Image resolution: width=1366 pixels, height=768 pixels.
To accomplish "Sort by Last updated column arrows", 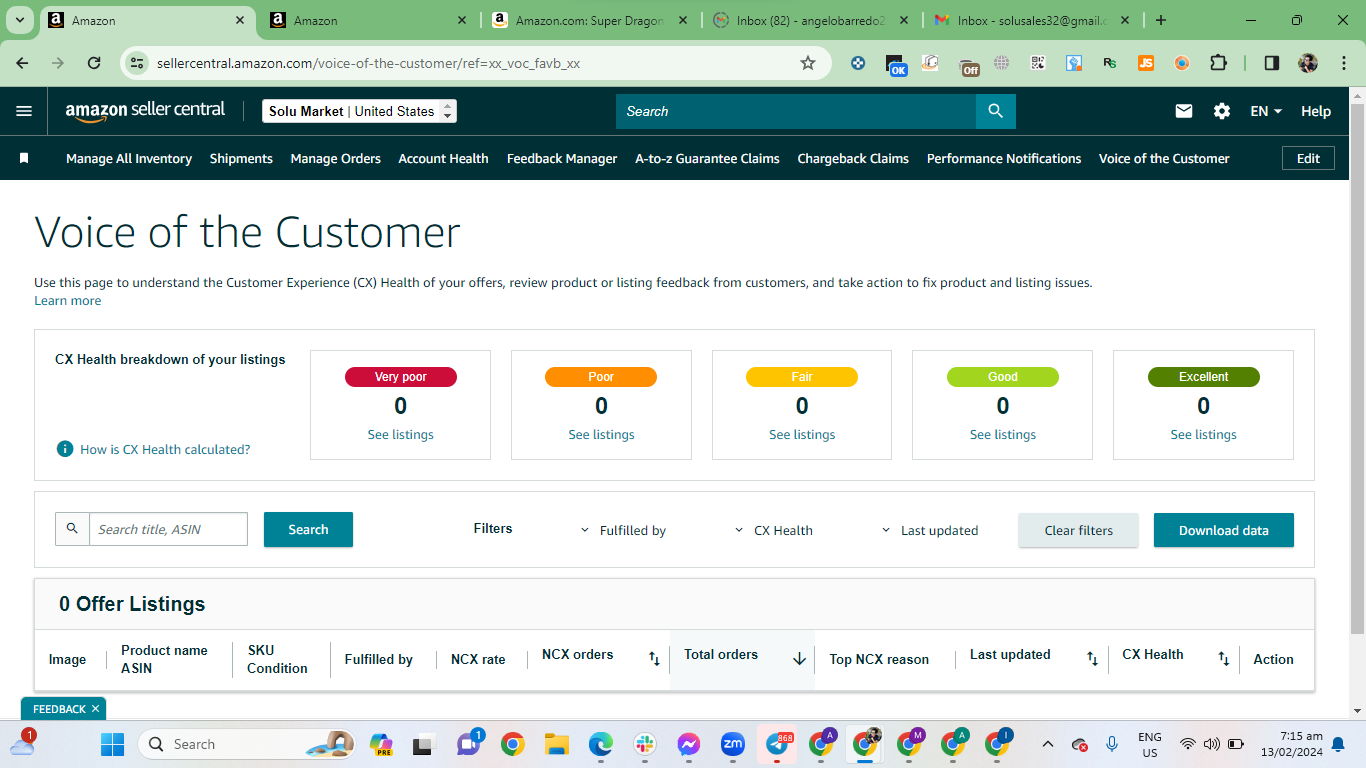I will point(1092,659).
